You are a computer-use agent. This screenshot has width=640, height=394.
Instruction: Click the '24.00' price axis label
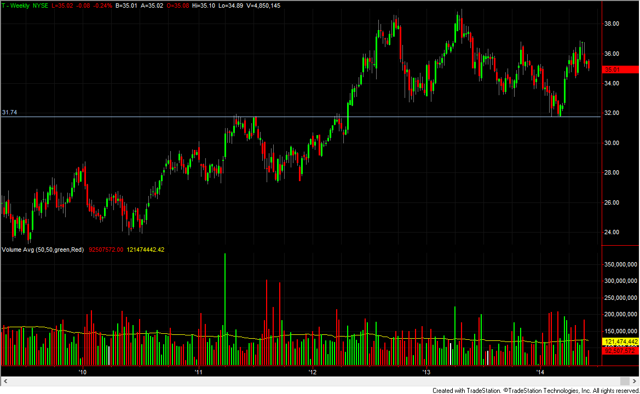pyautogui.click(x=611, y=232)
